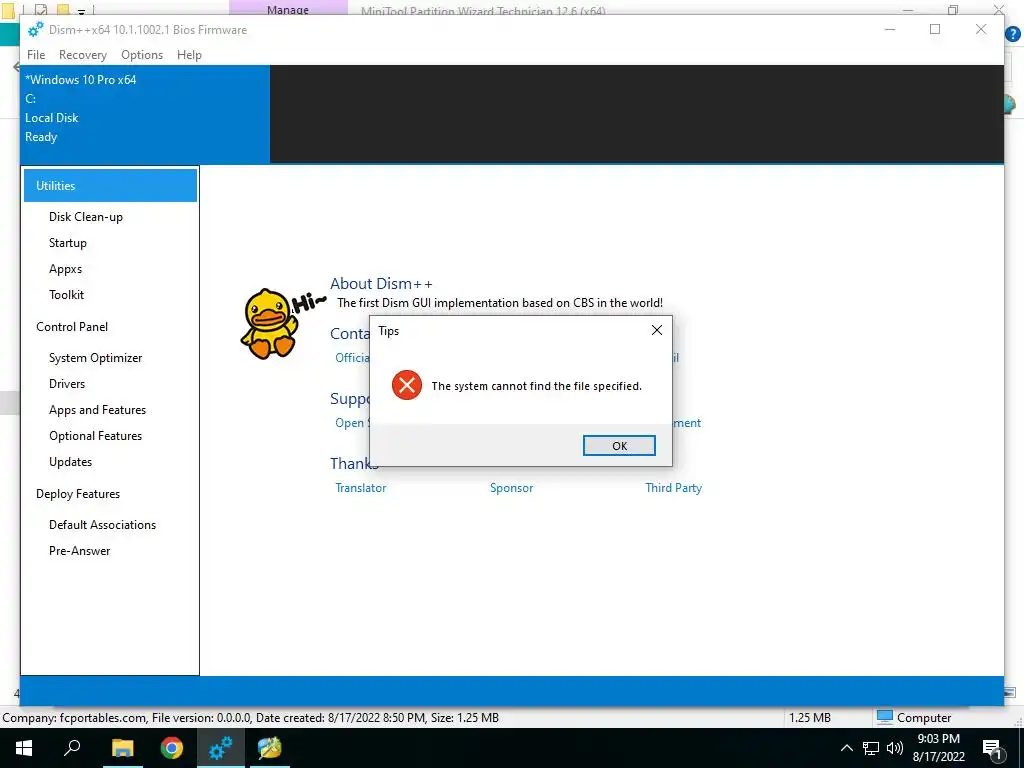This screenshot has width=1024, height=768.
Task: Open Apps and Features in sidebar
Action: [97, 410]
